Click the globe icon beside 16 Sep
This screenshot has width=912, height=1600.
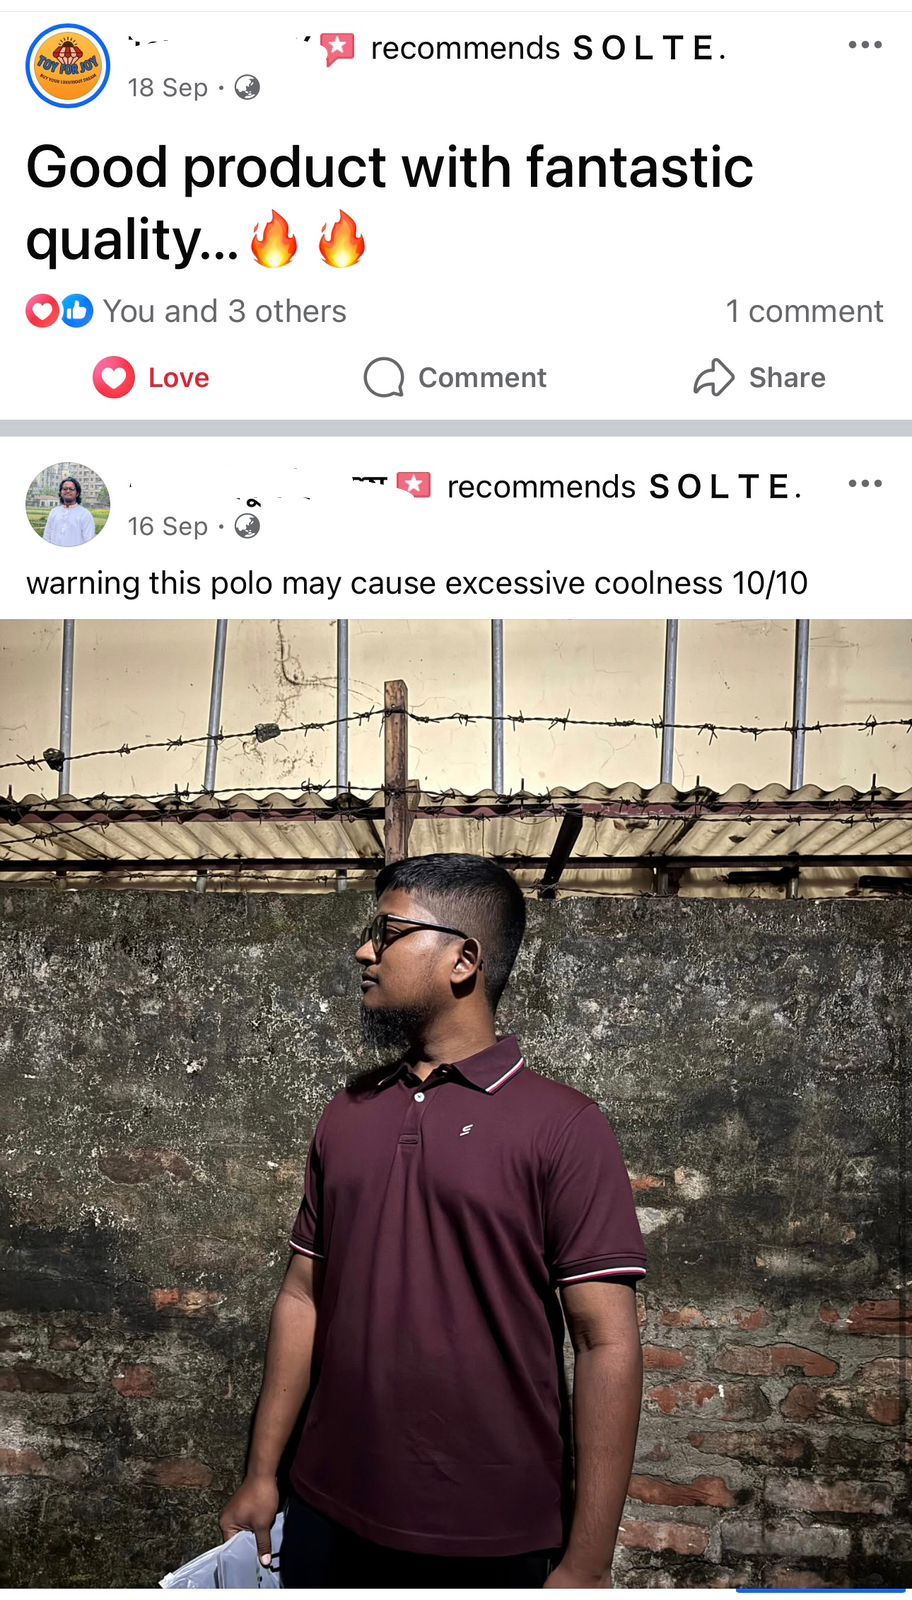[247, 526]
